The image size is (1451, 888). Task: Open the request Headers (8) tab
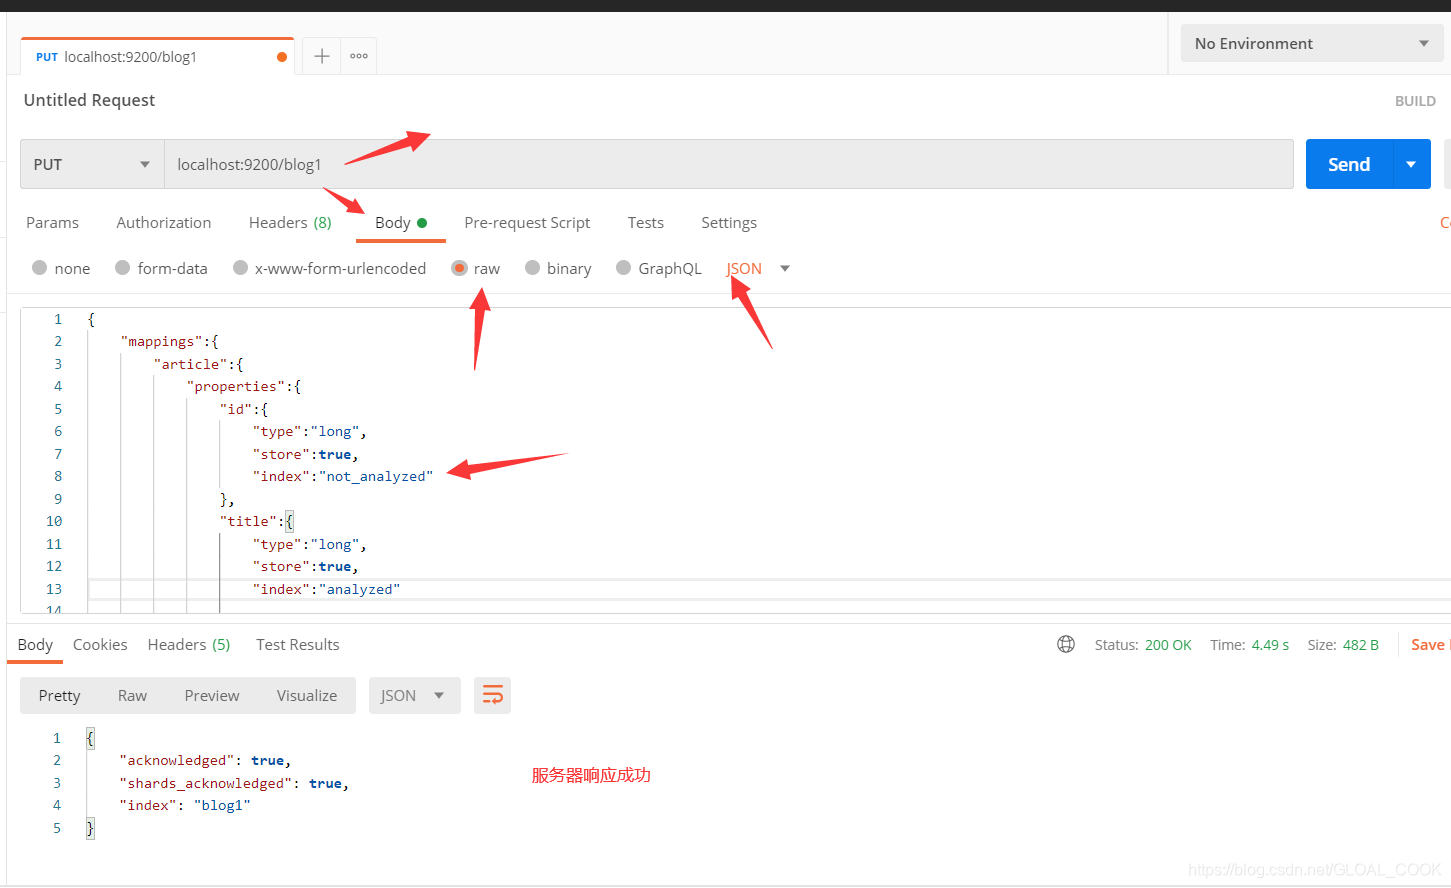coord(290,222)
